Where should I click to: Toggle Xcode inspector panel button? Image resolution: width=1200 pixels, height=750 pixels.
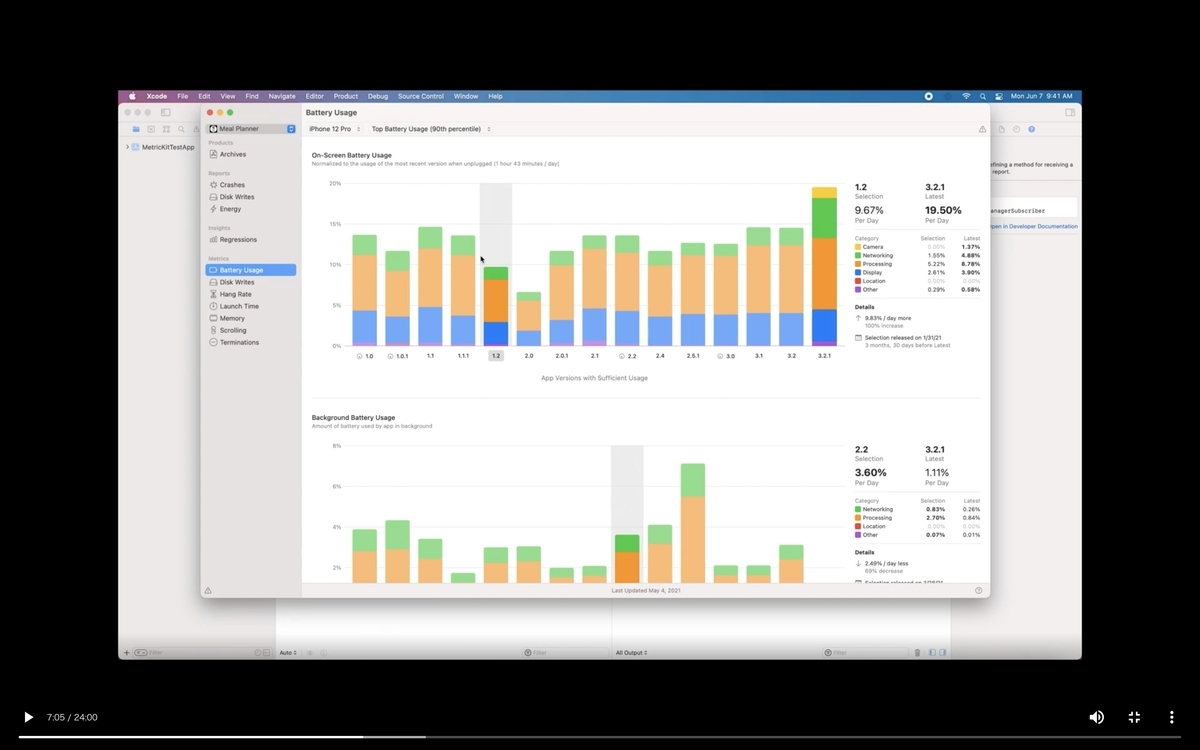click(1070, 113)
